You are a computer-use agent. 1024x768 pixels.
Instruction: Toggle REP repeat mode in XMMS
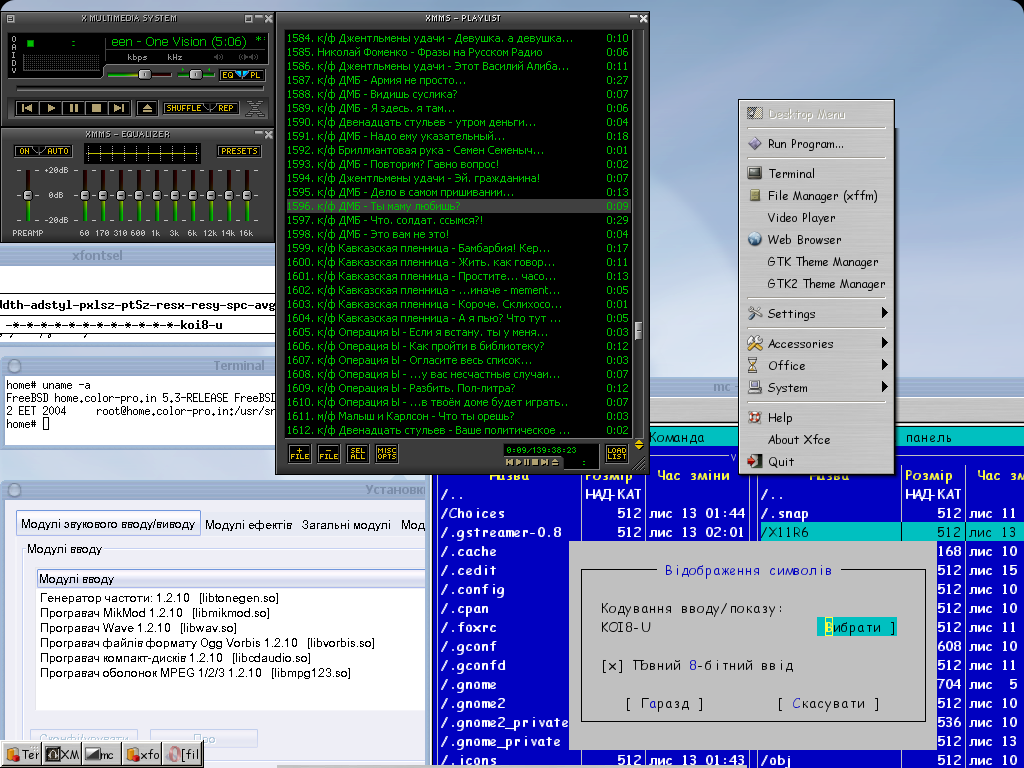[x=225, y=108]
